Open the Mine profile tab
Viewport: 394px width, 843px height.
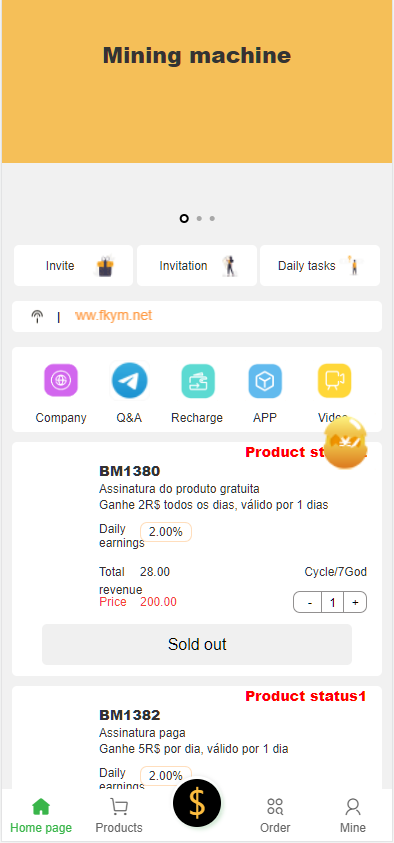coord(353,815)
